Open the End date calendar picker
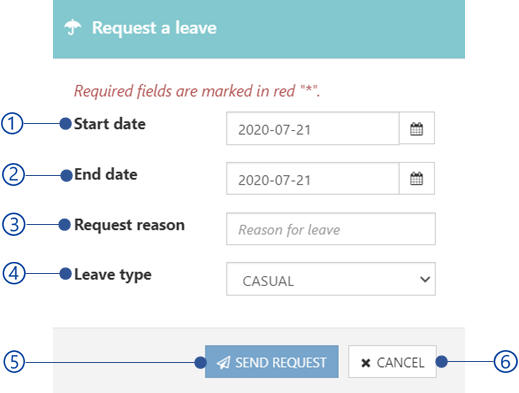This screenshot has width=519, height=393. point(417,179)
